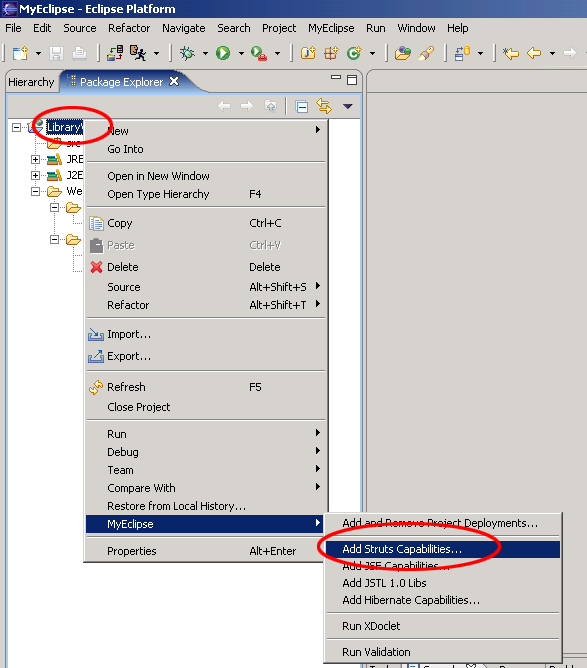This screenshot has height=668, width=587.
Task: Click the Last Edit Location icon
Action: (x=511, y=53)
